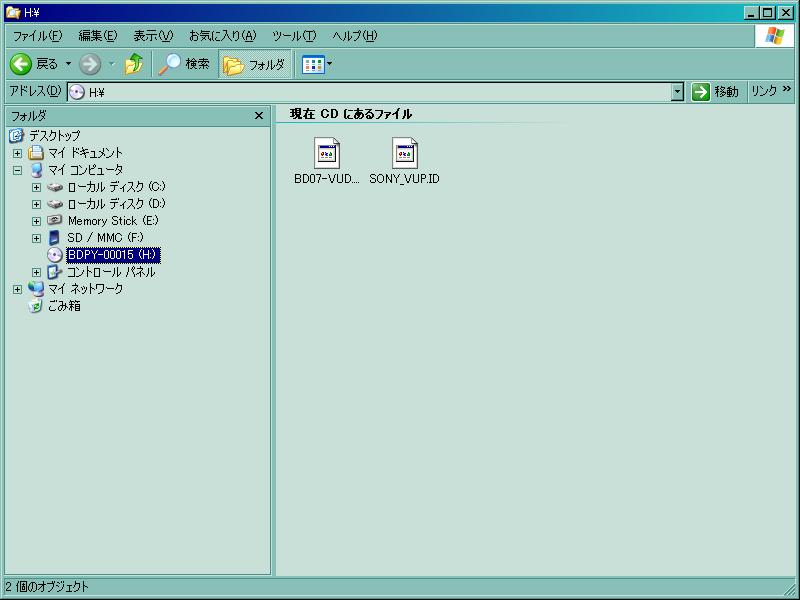The width and height of the screenshot is (800, 600).
Task: Open the File (ファイル) menu
Action: [x=37, y=36]
